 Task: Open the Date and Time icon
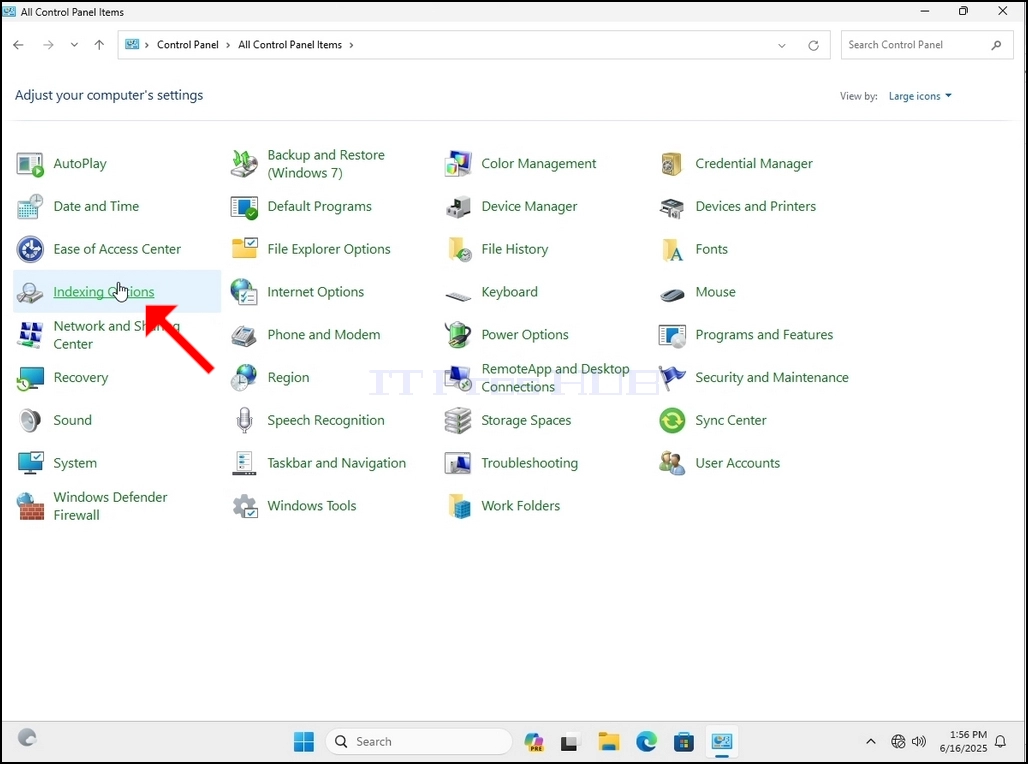pos(30,207)
